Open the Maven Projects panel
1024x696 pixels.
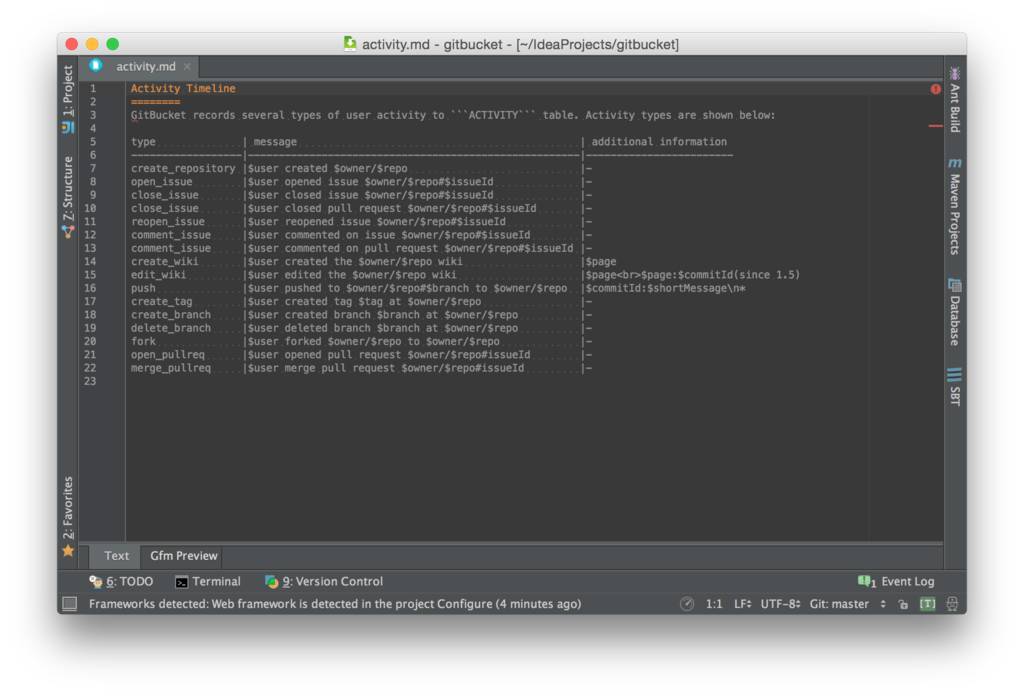point(954,206)
